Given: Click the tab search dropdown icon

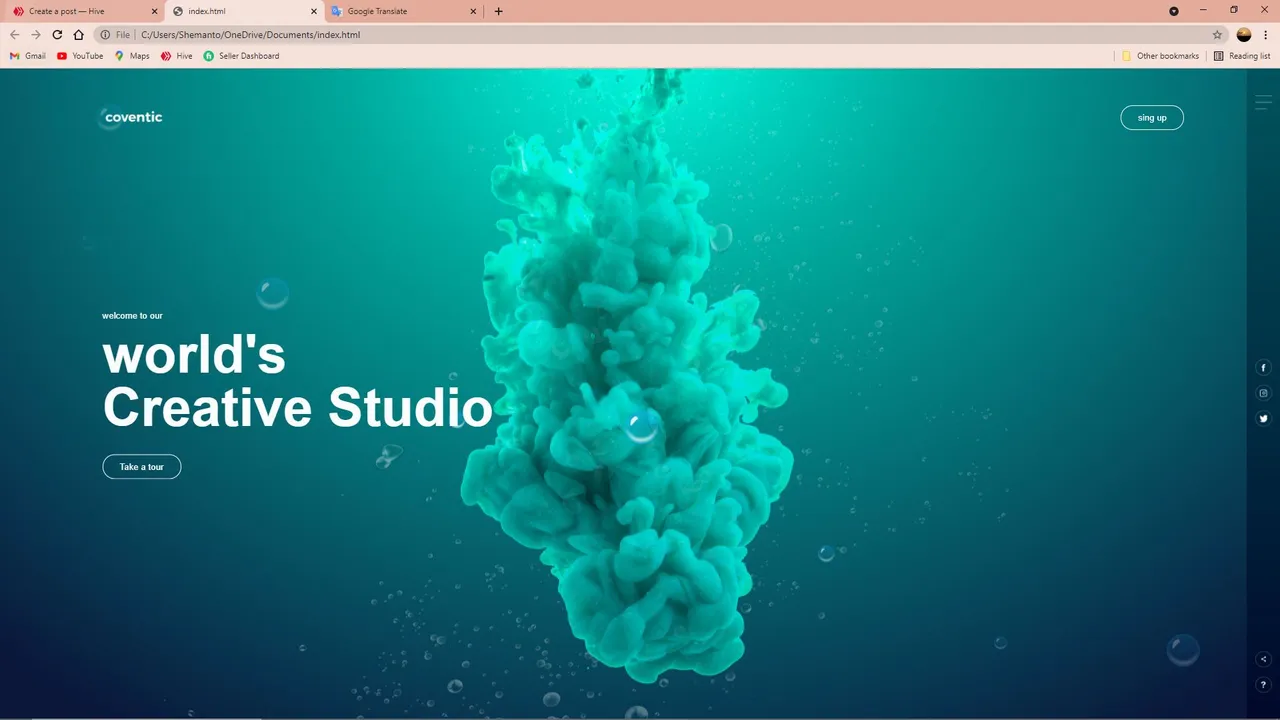Looking at the screenshot, I should (x=1174, y=11).
